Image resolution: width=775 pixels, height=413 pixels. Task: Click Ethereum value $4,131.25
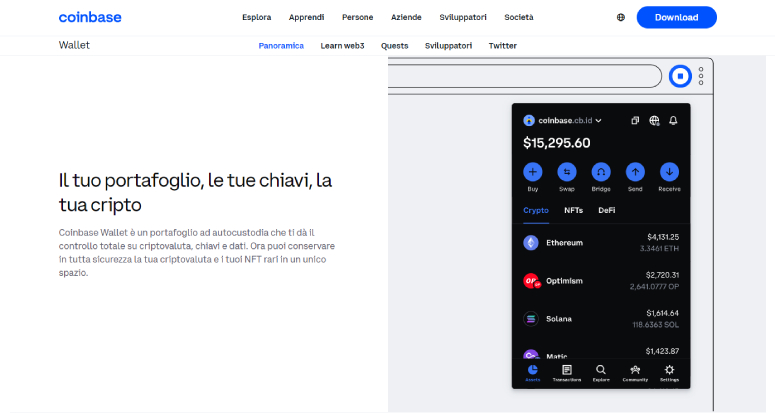coord(663,237)
